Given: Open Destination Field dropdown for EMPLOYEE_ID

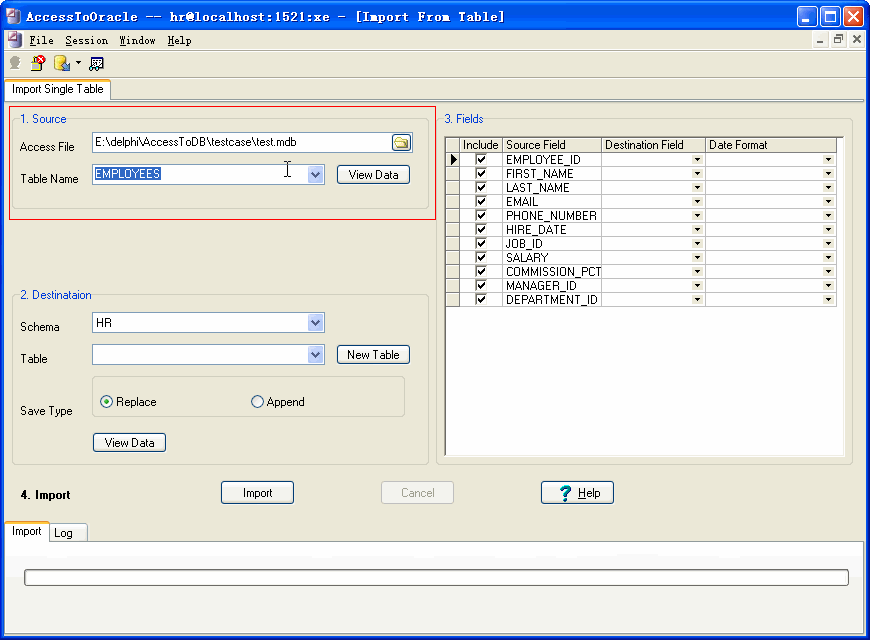Looking at the screenshot, I should coord(697,160).
